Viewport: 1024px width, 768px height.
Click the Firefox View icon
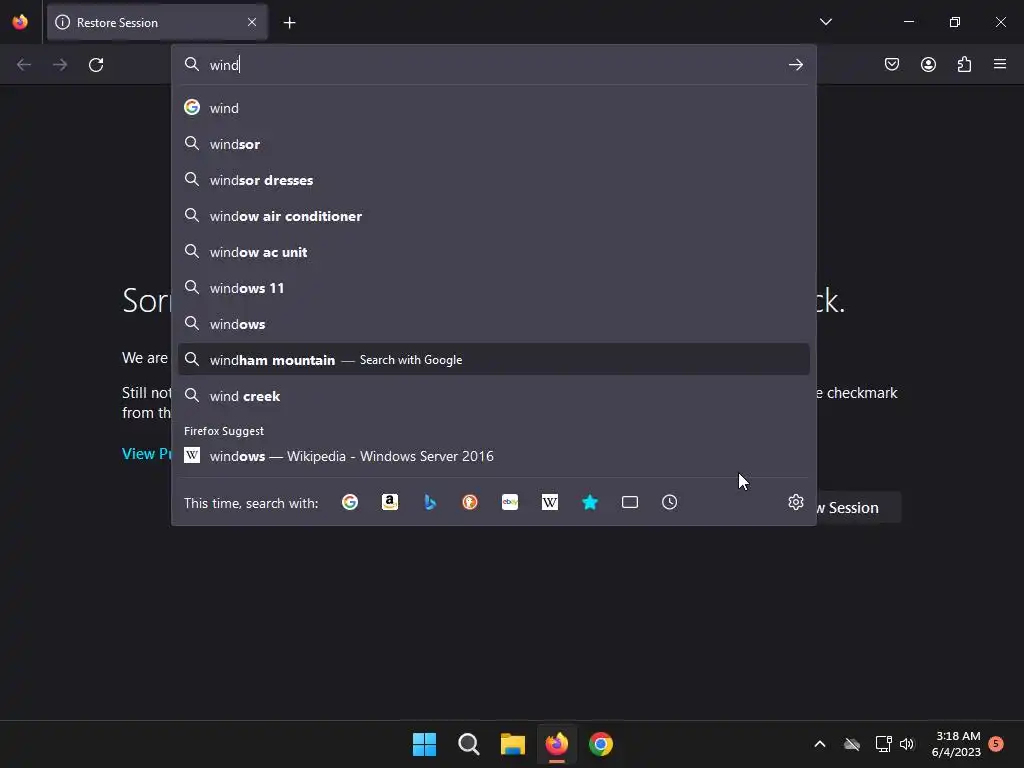pos(20,22)
